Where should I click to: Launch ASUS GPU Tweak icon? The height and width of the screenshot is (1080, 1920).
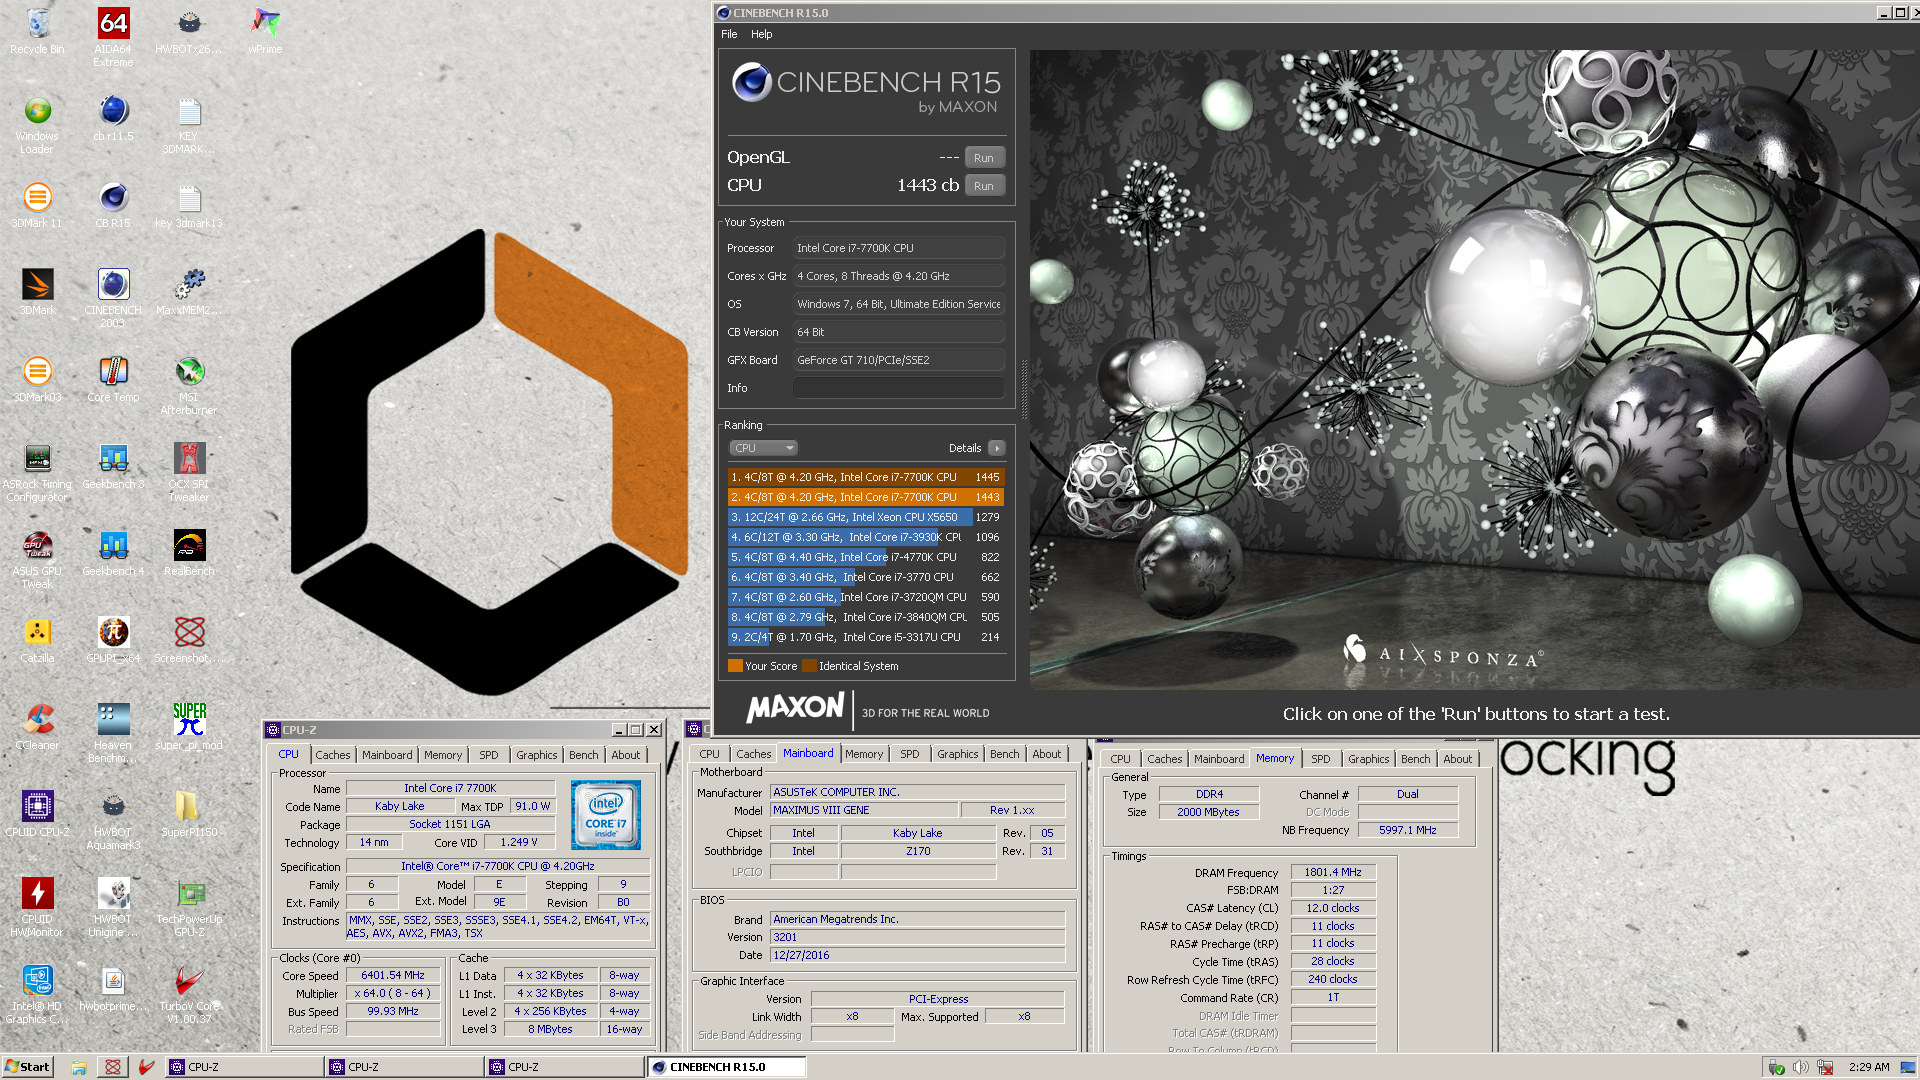(x=37, y=560)
